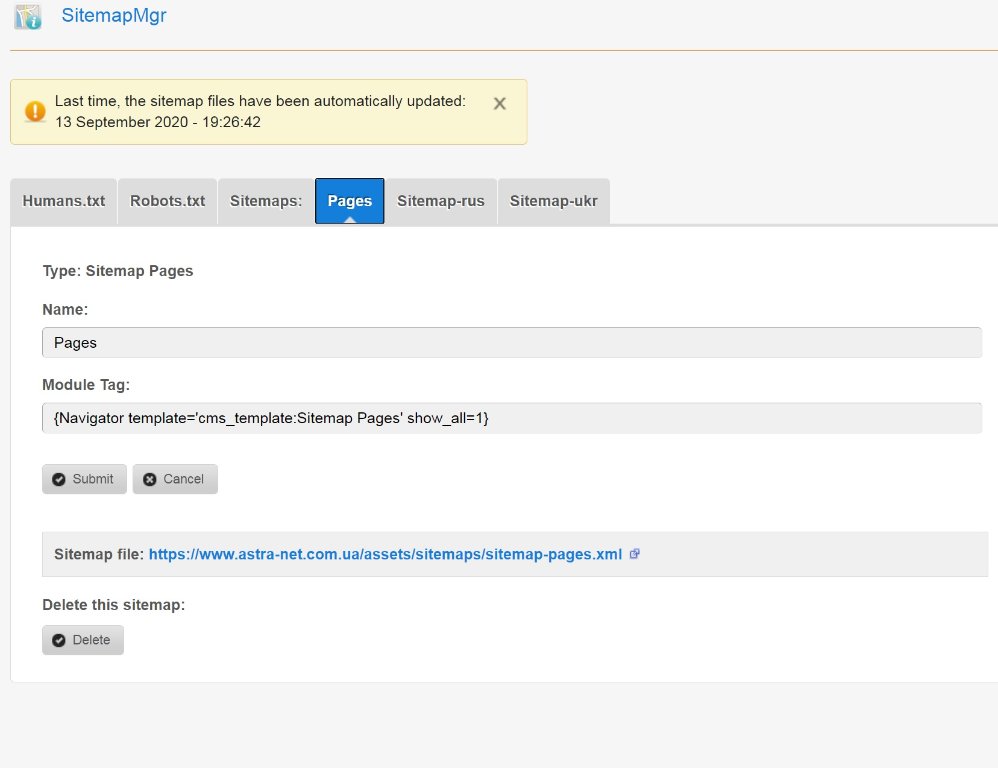Select the active Pages tab
The height and width of the screenshot is (768, 998).
point(350,201)
